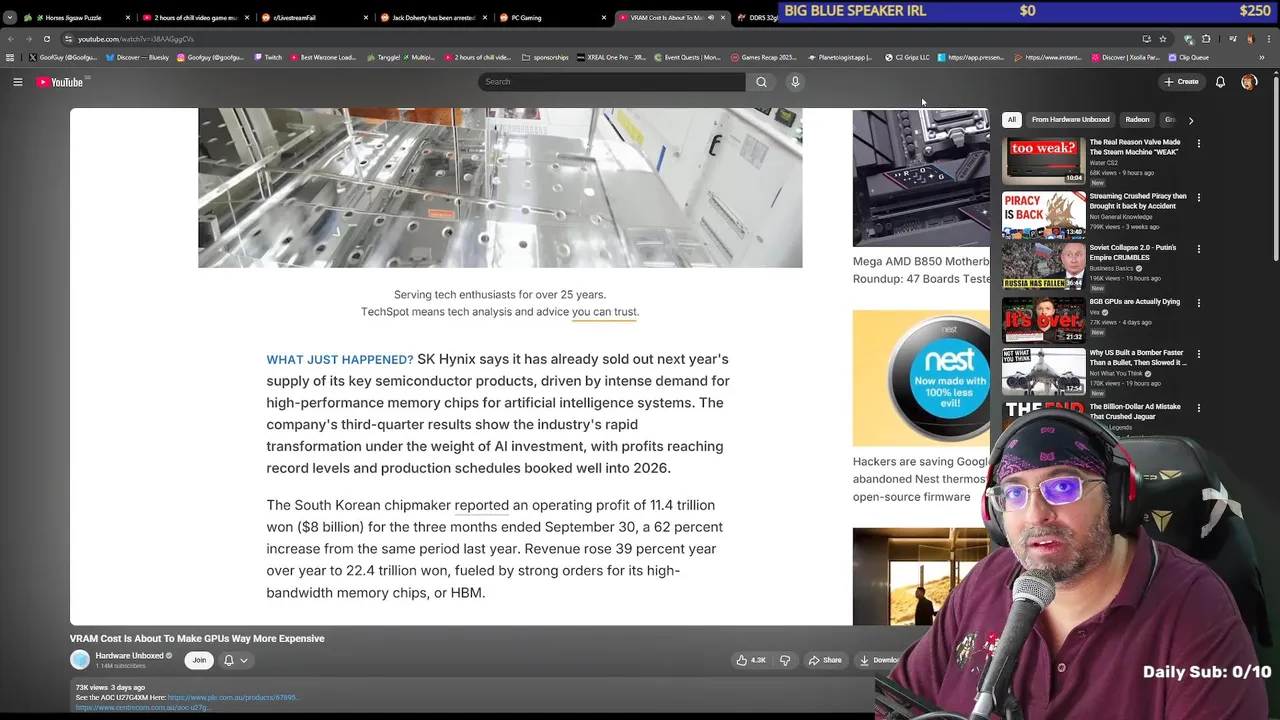The image size is (1280, 720).
Task: Open the Twitch bookmark
Action: click(x=267, y=58)
